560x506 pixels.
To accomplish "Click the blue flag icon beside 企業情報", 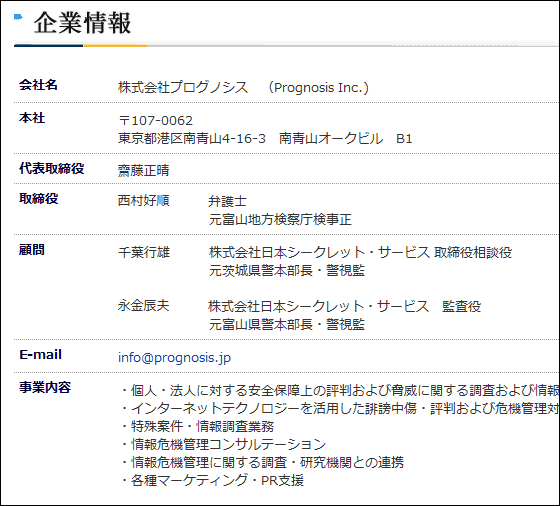I will pyautogui.click(x=18, y=17).
